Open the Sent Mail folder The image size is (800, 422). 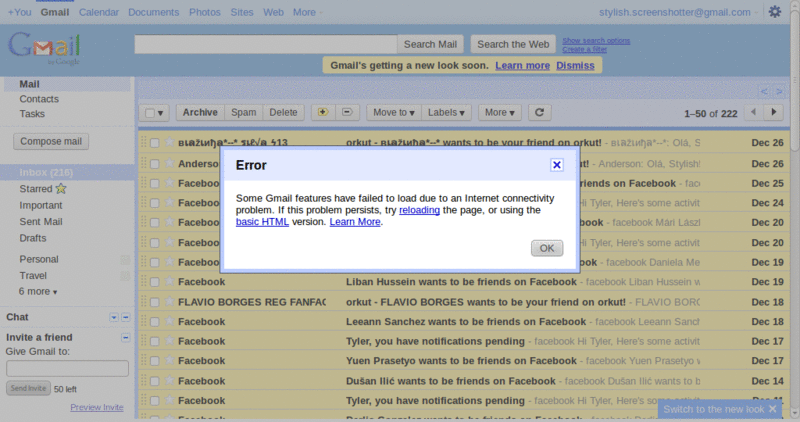(41, 221)
